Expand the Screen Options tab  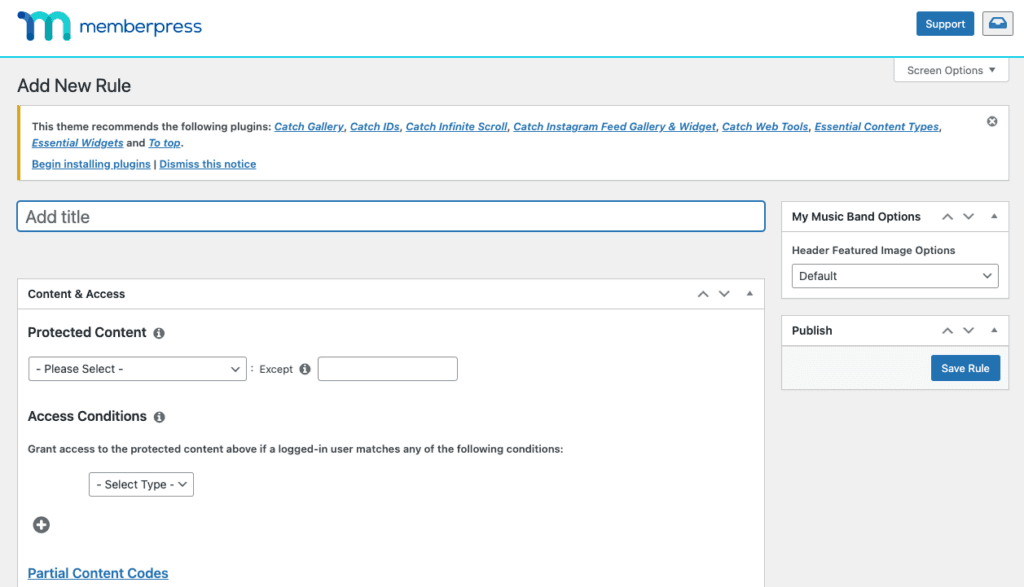click(951, 71)
